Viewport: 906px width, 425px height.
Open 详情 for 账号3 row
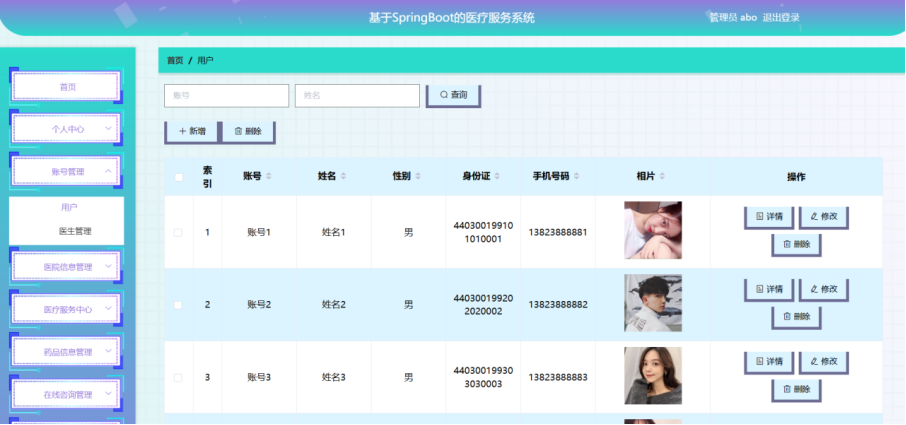[769, 362]
